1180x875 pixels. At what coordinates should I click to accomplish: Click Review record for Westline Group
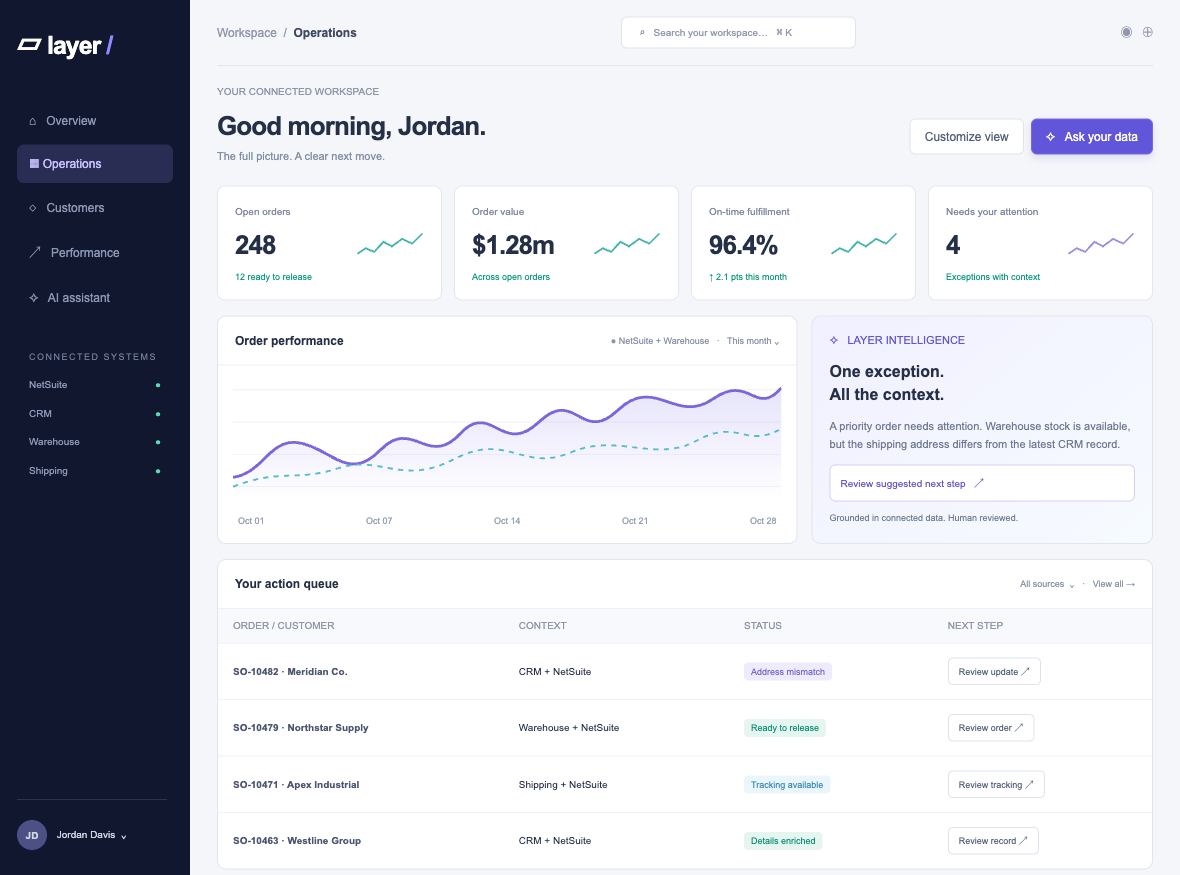(993, 840)
